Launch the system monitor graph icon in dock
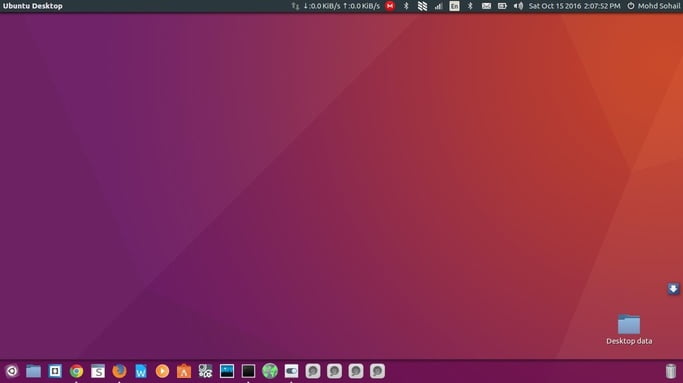Image resolution: width=683 pixels, height=383 pixels. [x=227, y=371]
